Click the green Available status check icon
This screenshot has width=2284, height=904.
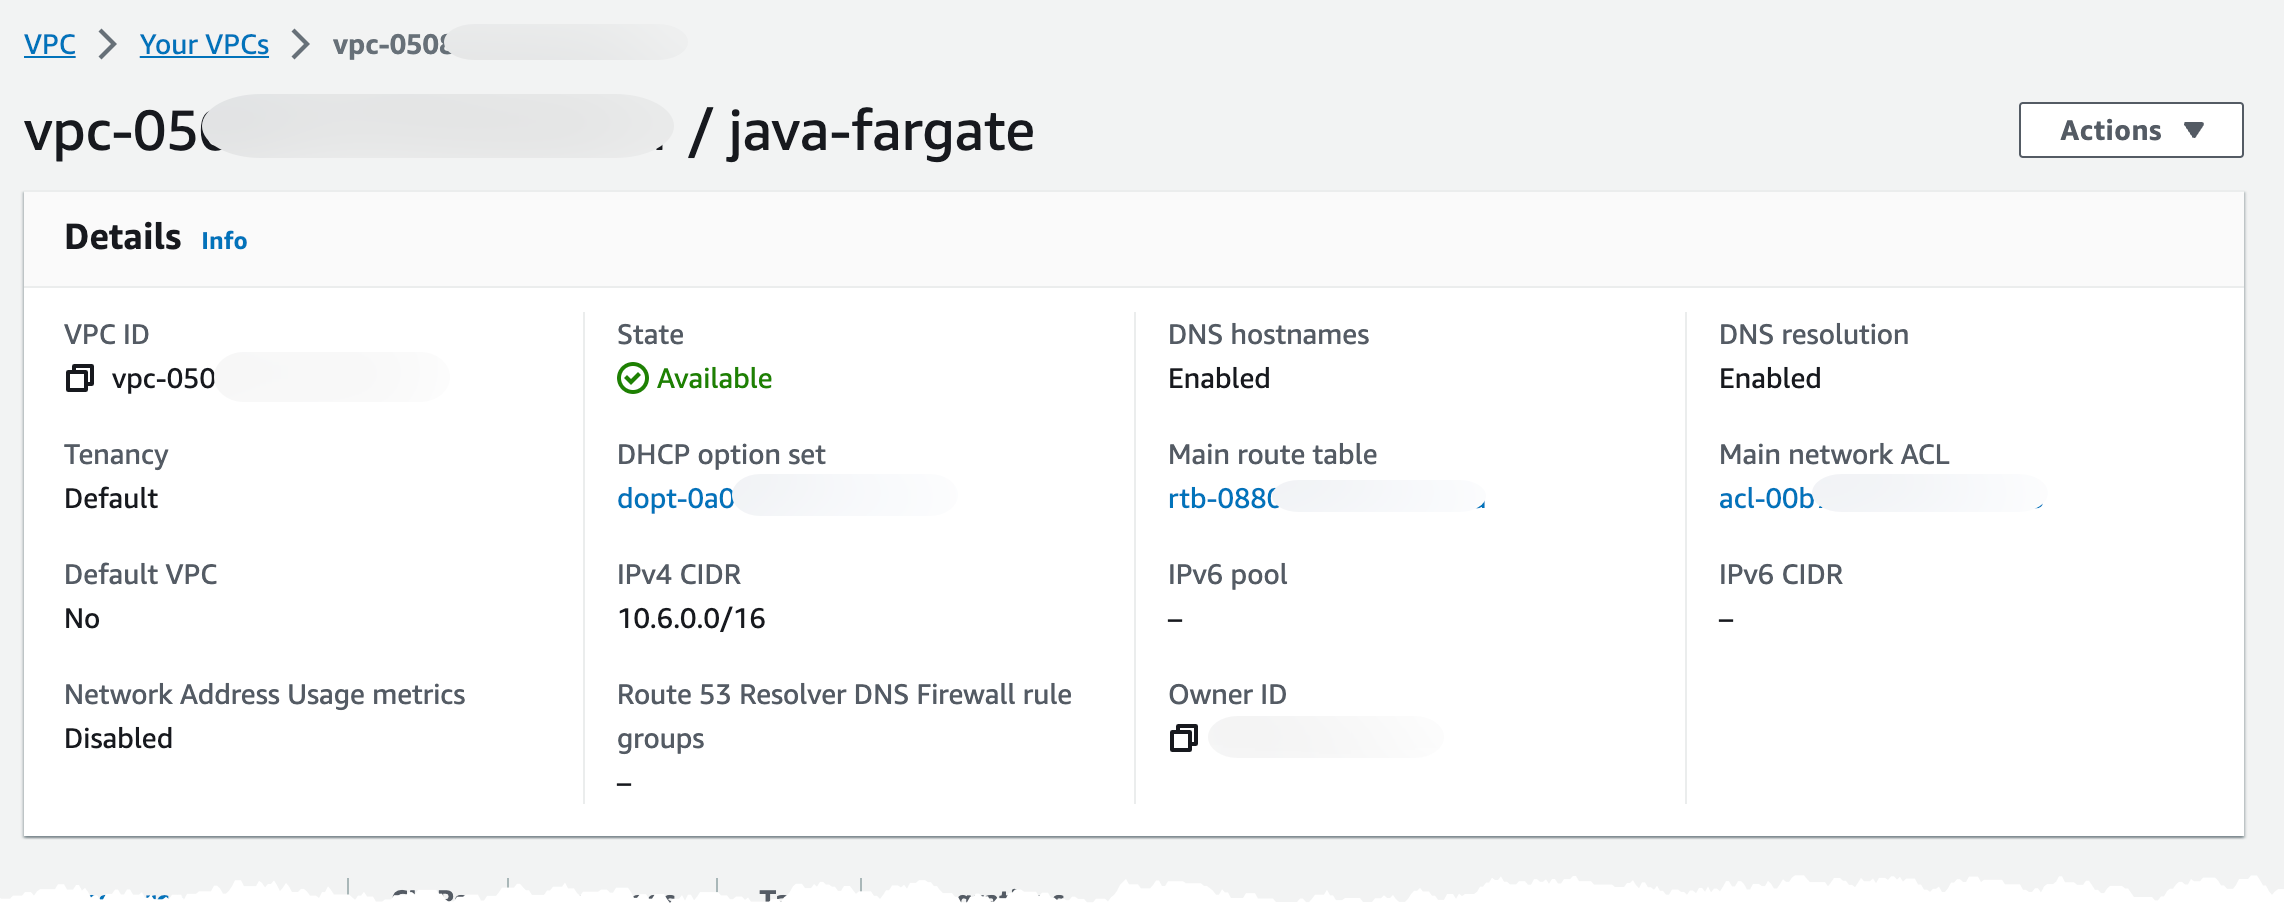tap(632, 378)
